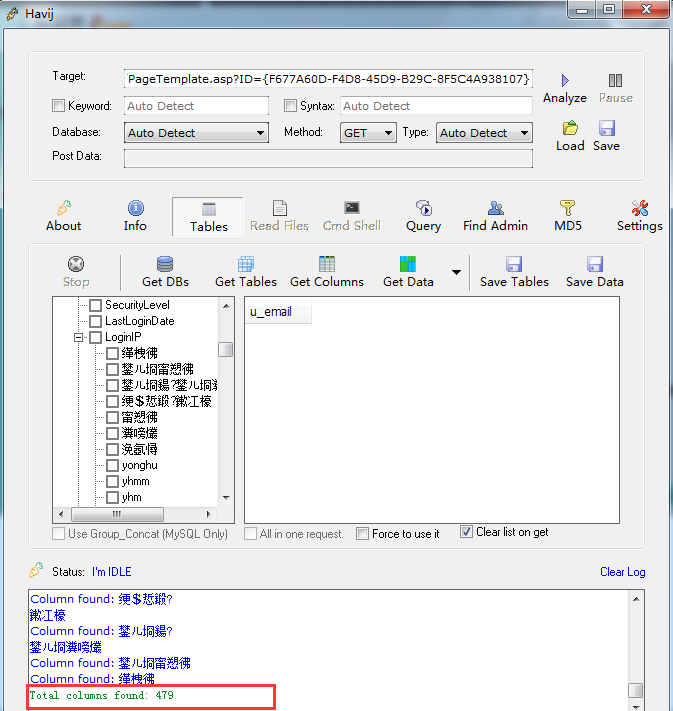The image size is (673, 711).
Task: Open the Type Auto Detect dropdown
Action: [x=484, y=133]
